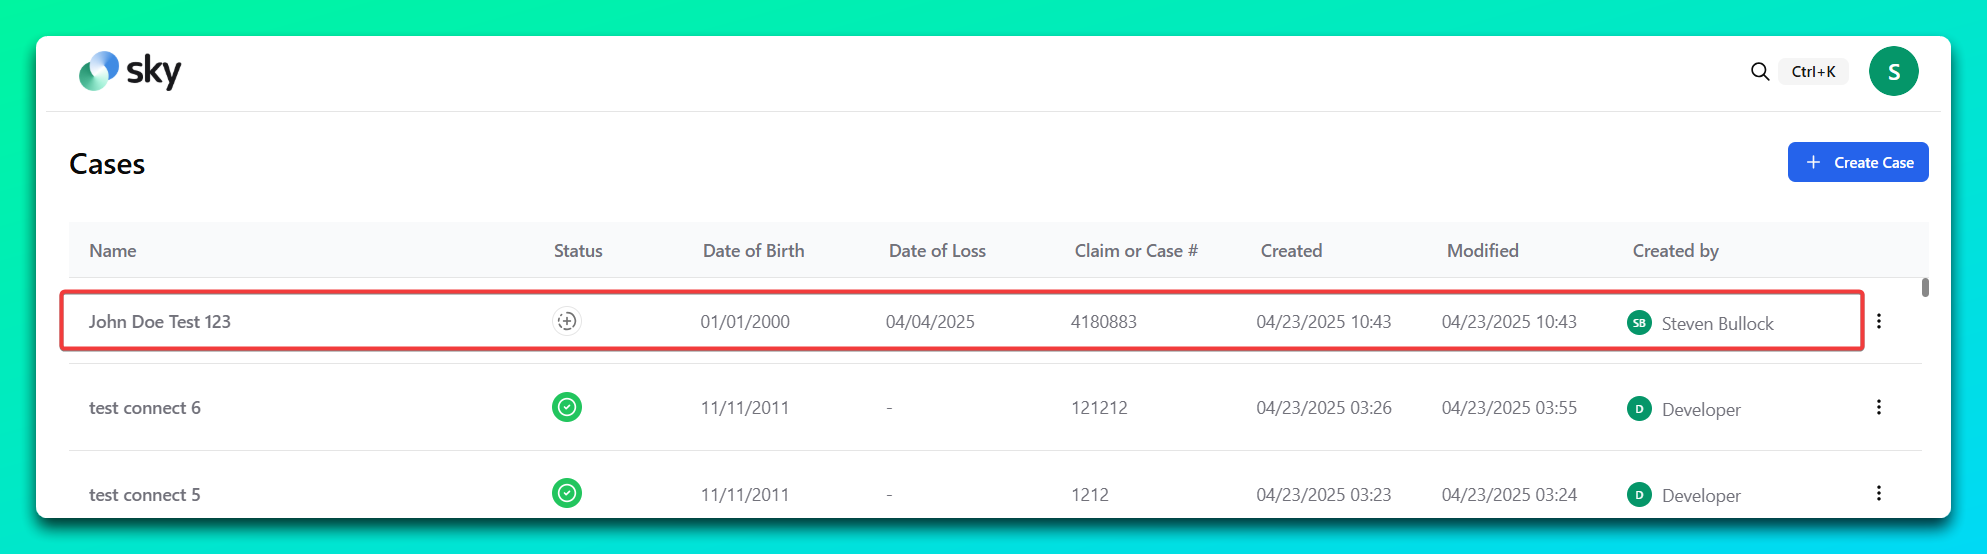Open three-dot menu for test connect 5

tap(1879, 493)
